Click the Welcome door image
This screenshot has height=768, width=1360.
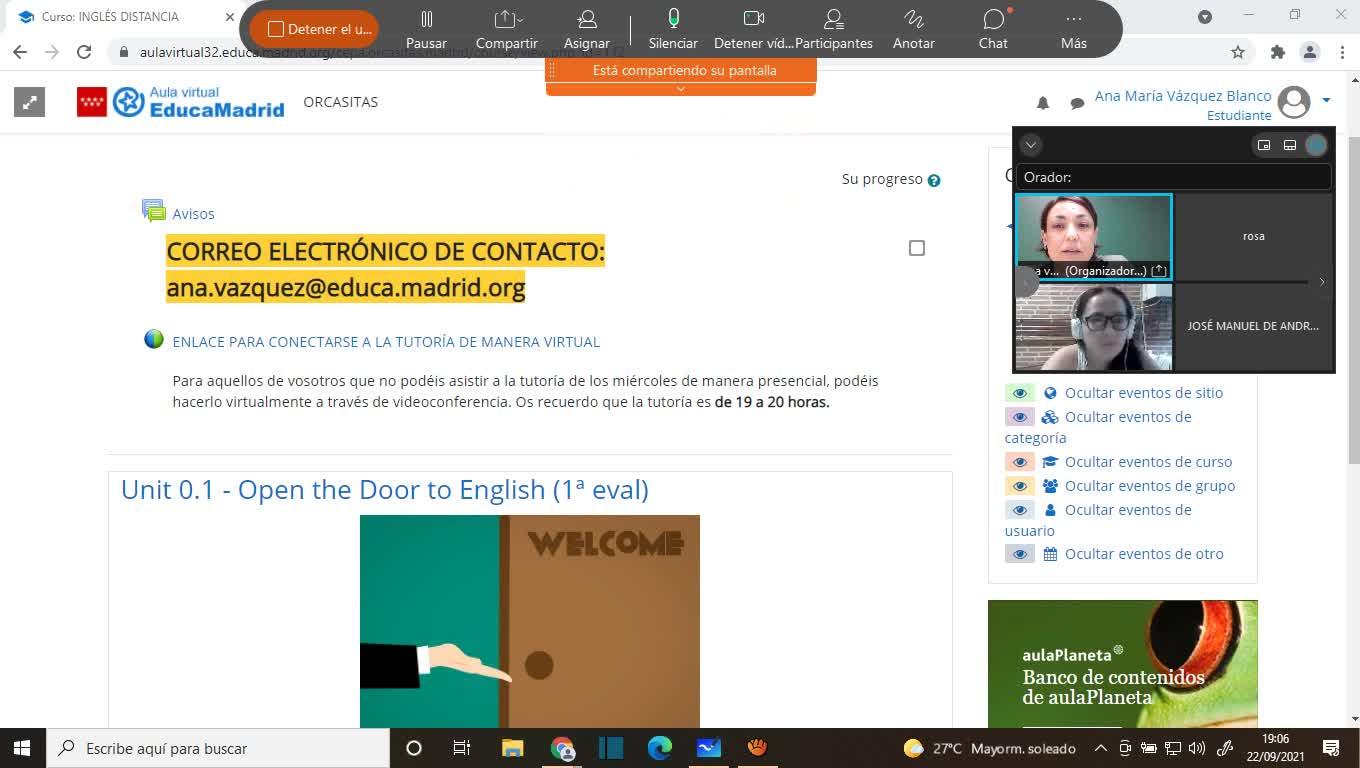tap(530, 621)
